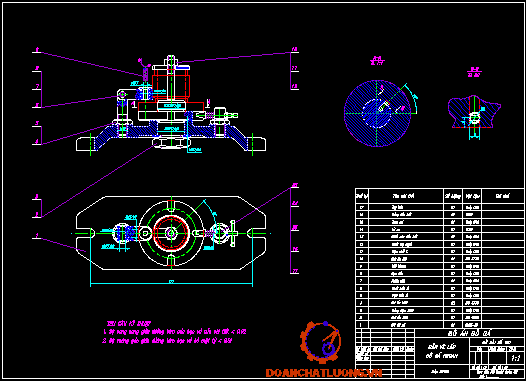Select the red circle in the plan view
This screenshot has height=381, width=526.
click(x=171, y=232)
